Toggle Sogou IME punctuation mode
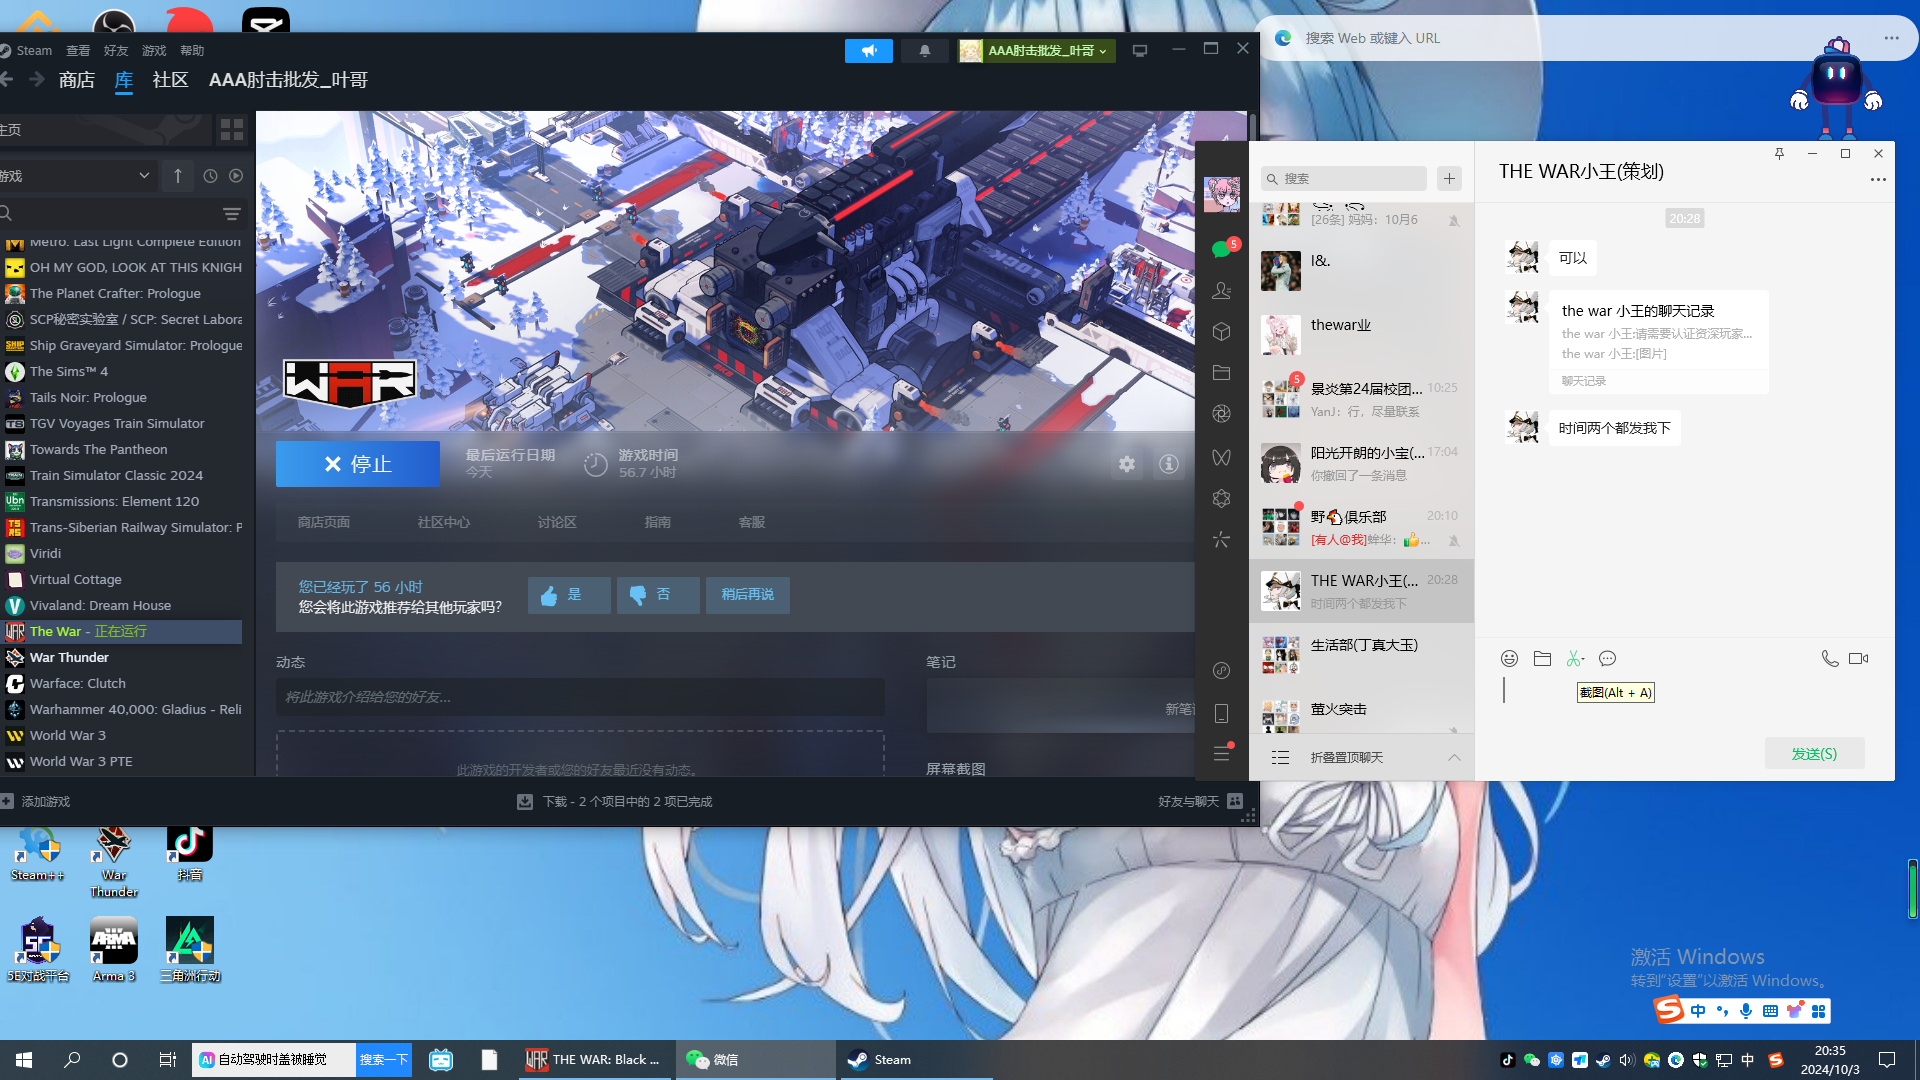 pos(1722,1011)
